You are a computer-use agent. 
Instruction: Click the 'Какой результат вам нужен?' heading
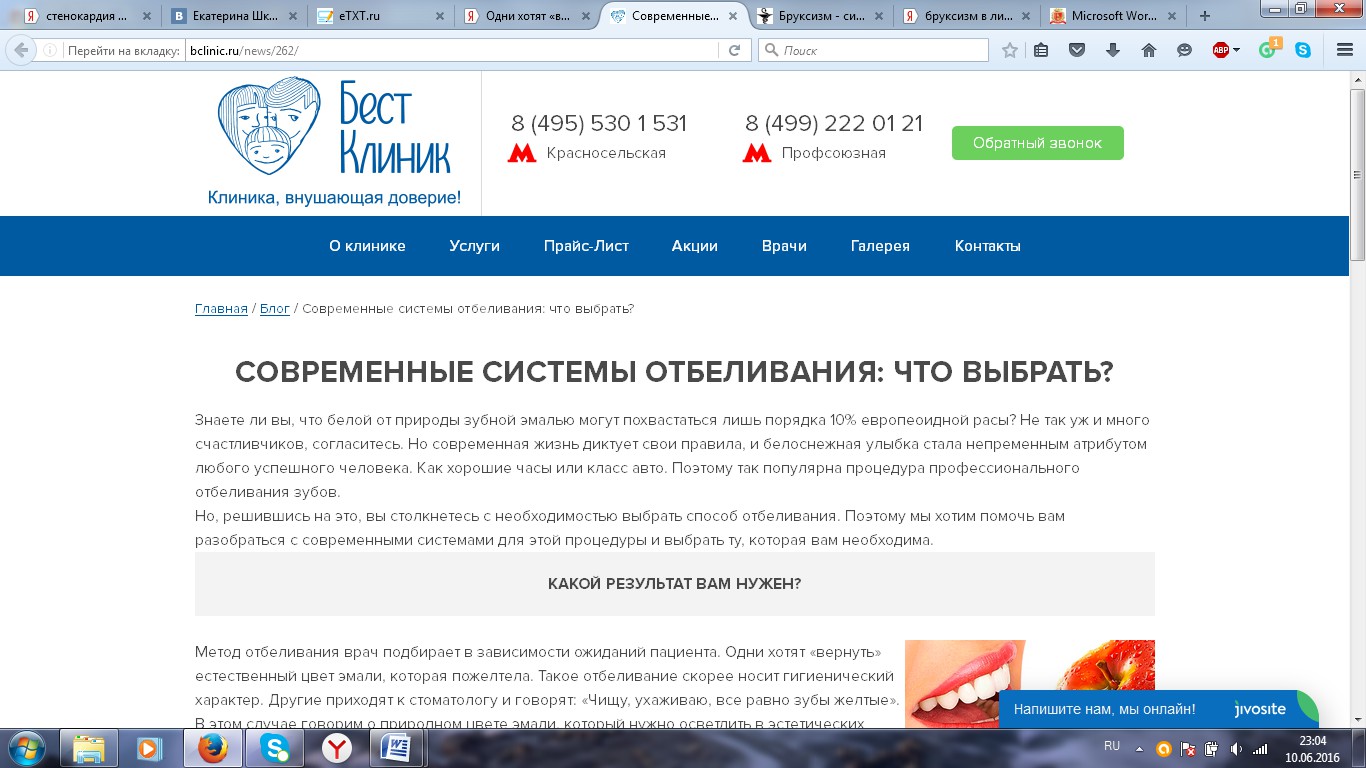675,584
